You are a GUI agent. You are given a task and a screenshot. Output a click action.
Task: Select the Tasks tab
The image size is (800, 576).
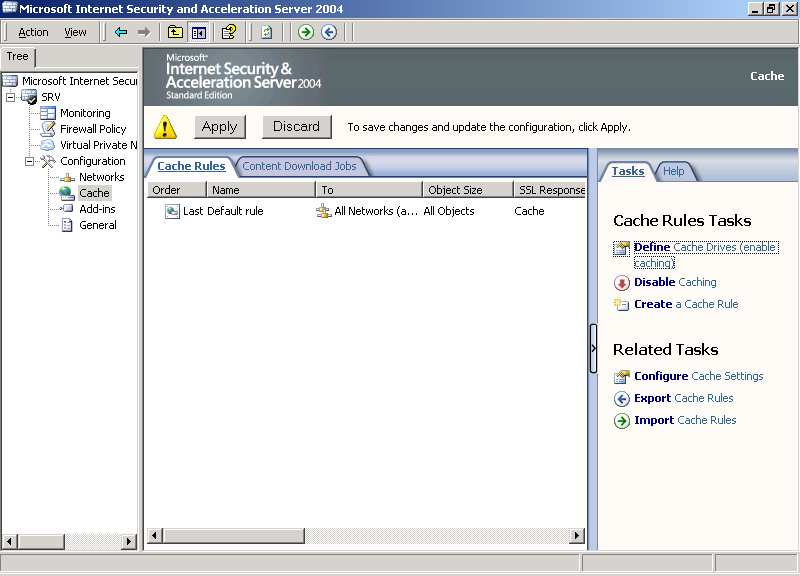click(628, 171)
